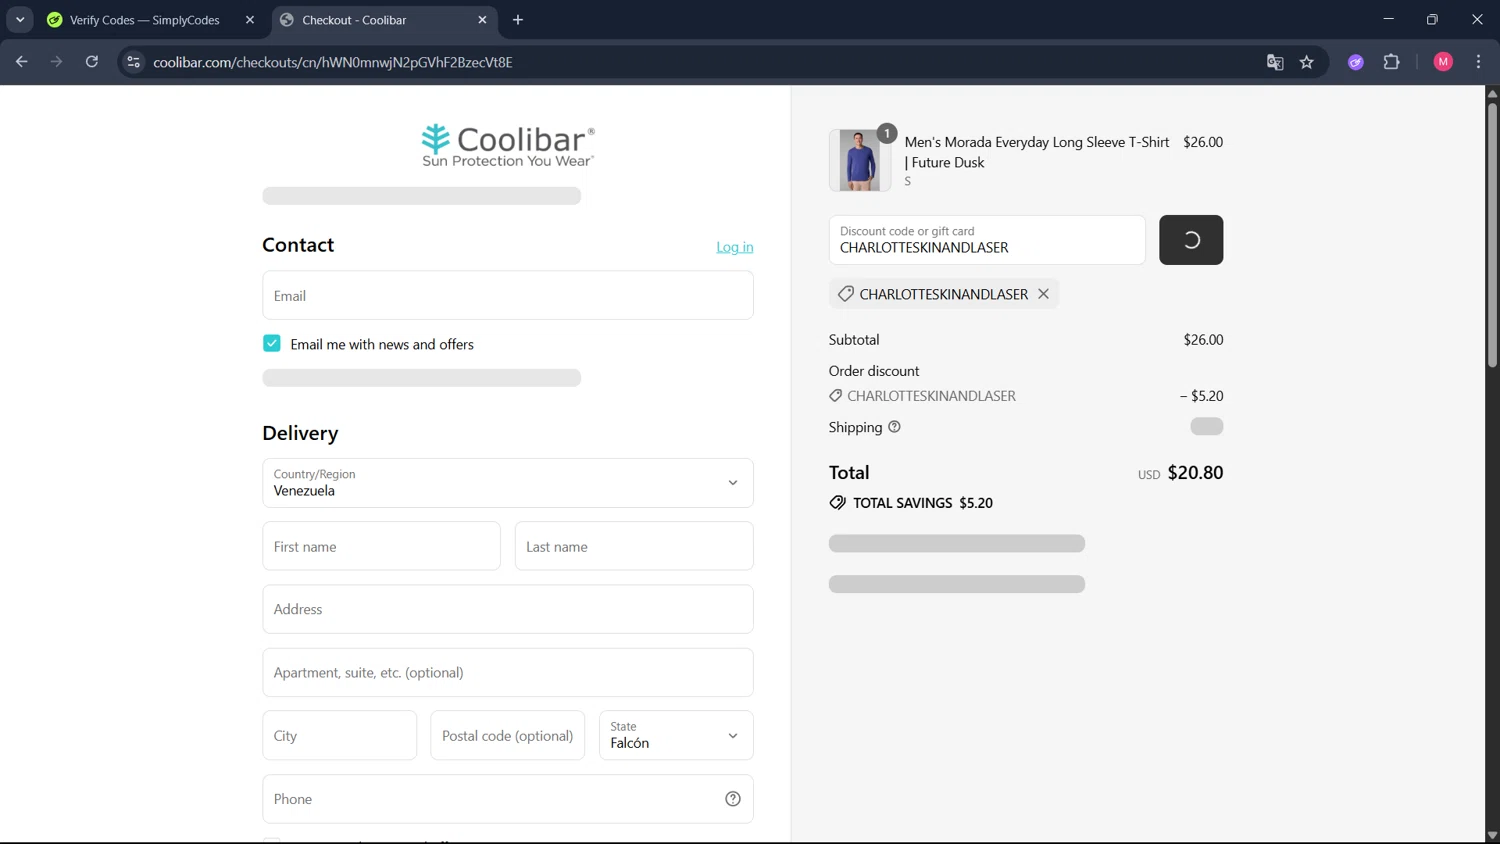Close the Verify Codes — SimplyCodes tab
Viewport: 1500px width, 844px height.
250,20
